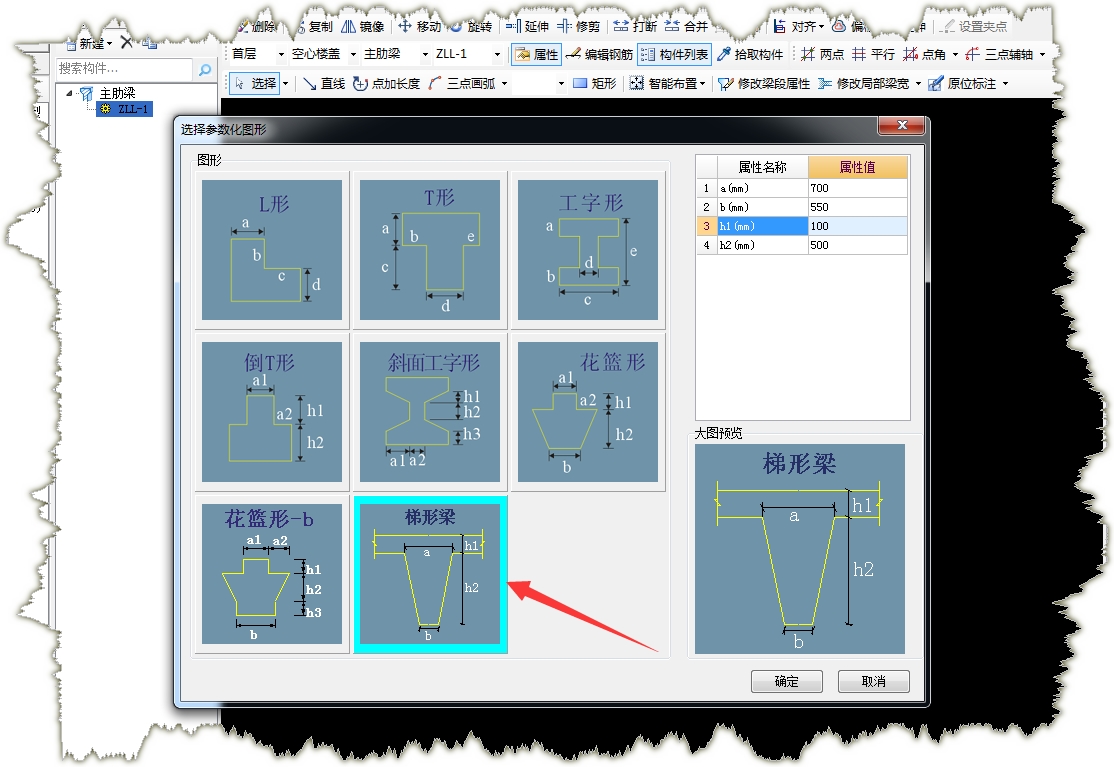
Task: Select the 镜像 (mirror) tool
Action: coord(363,26)
